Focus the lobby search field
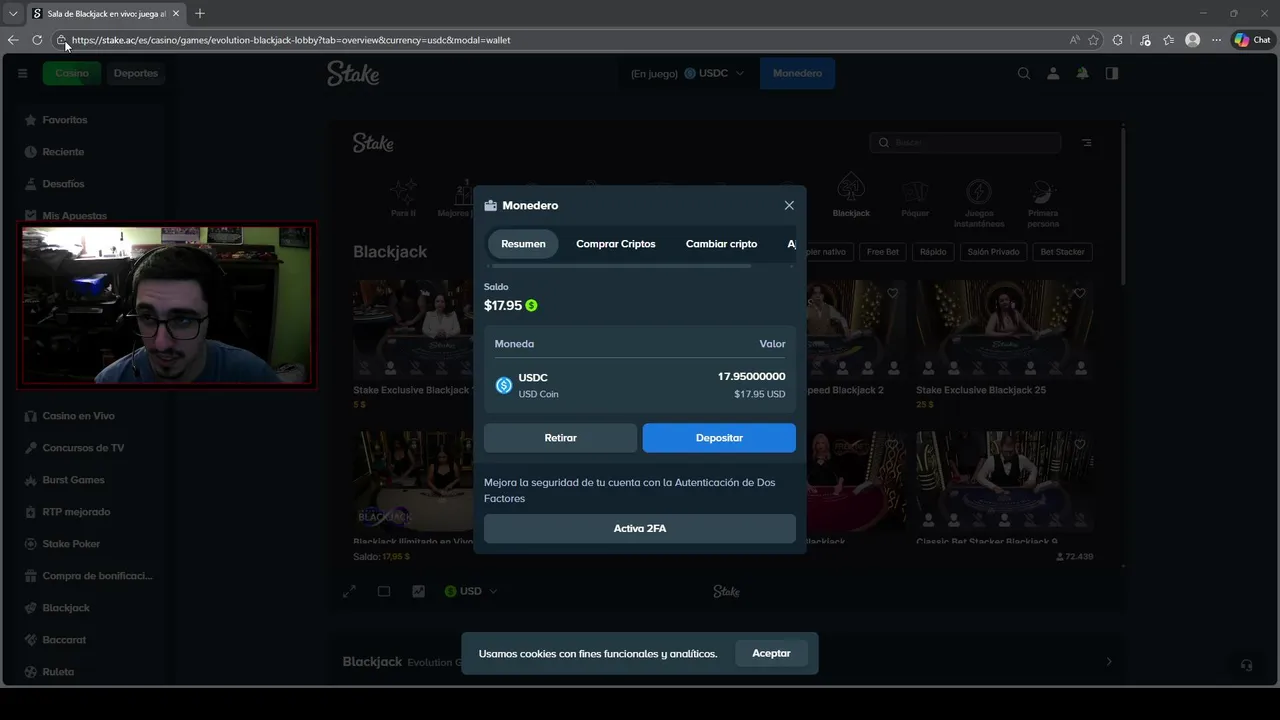1280x720 pixels. [965, 143]
